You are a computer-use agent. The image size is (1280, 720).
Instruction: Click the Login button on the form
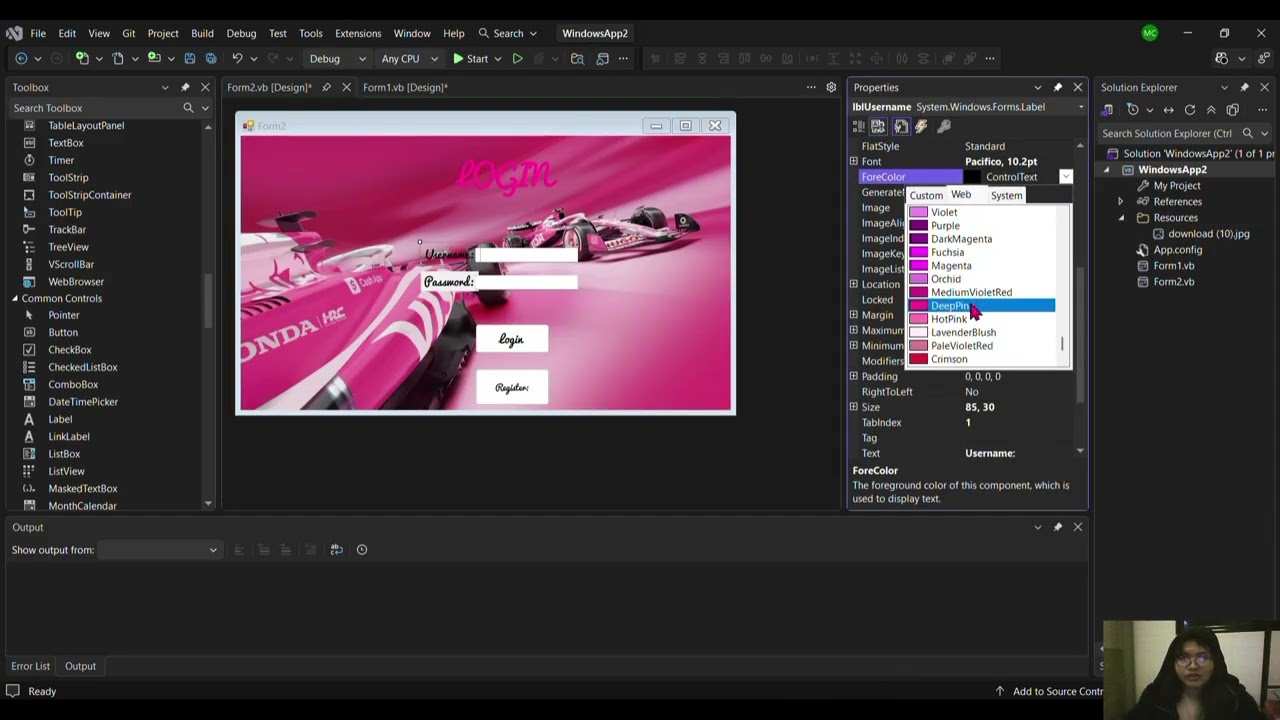pyautogui.click(x=511, y=340)
